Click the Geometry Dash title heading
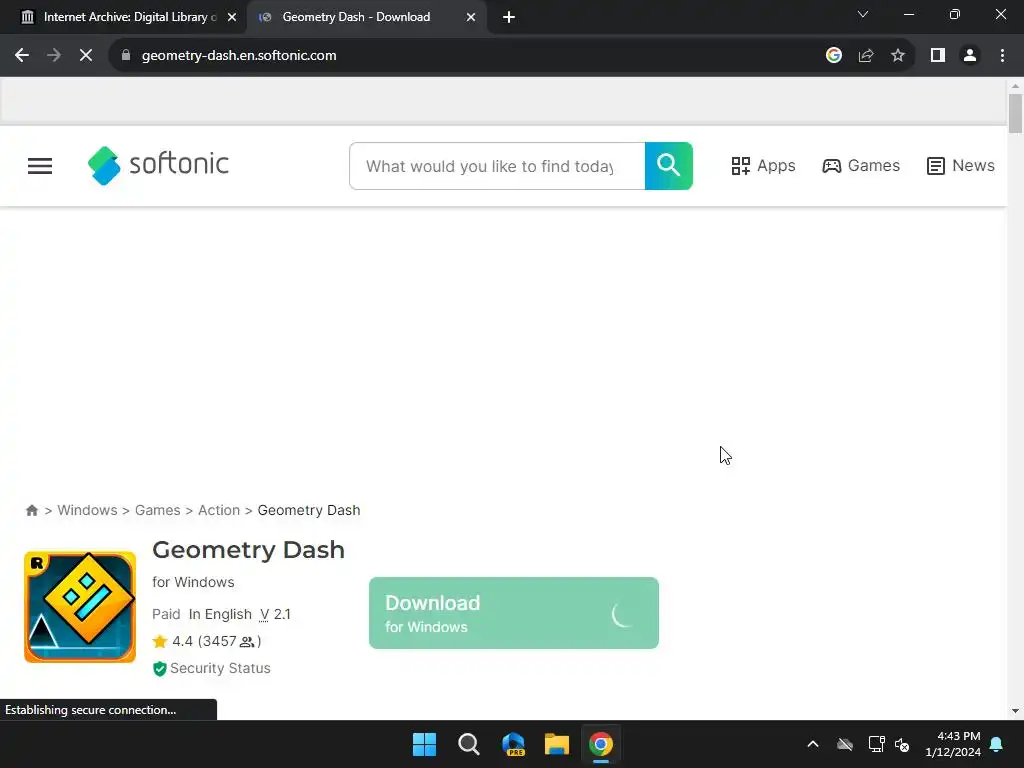The image size is (1024, 768). point(248,550)
